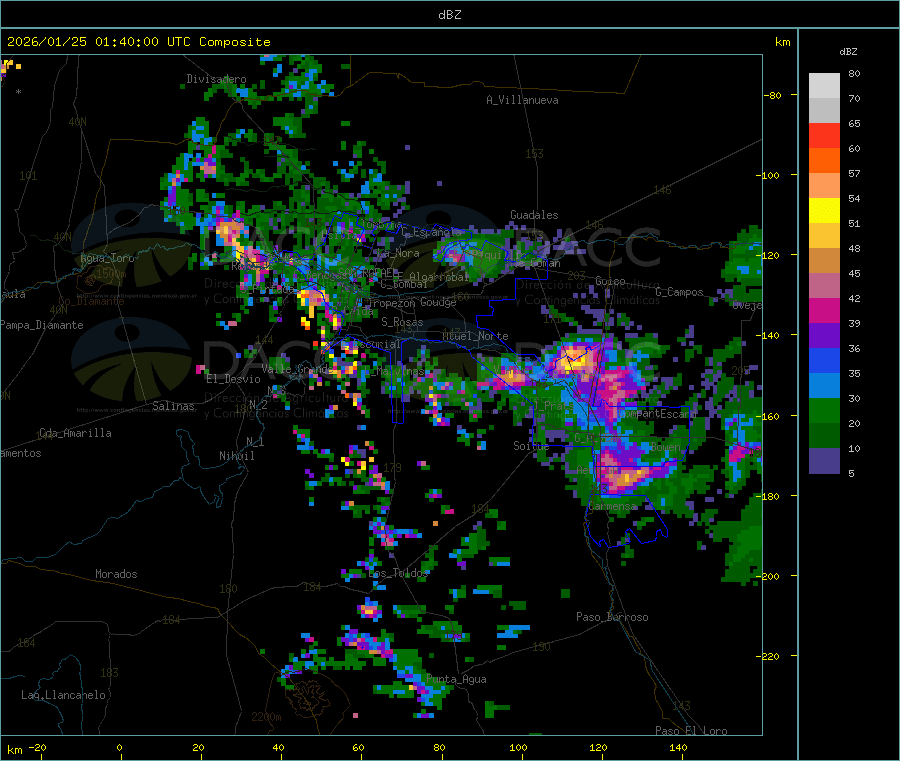Click the 'Nihuil' place label
Viewport: 900px width, 761px height.
point(236,456)
